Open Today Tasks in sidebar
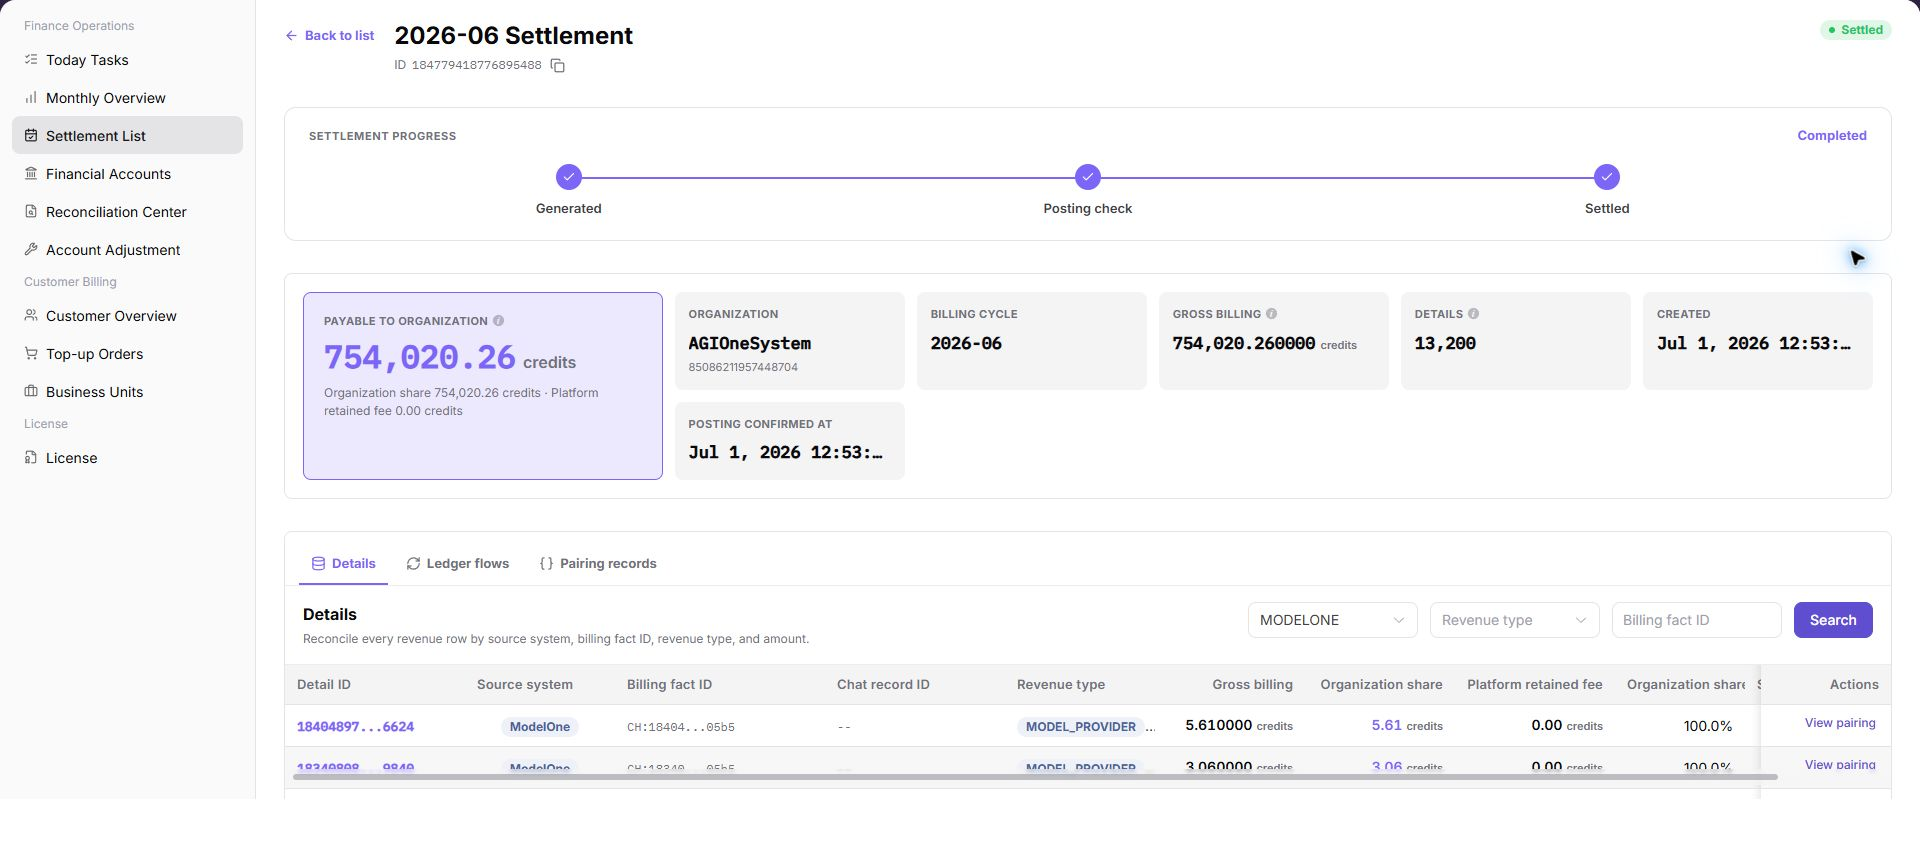 pyautogui.click(x=127, y=60)
